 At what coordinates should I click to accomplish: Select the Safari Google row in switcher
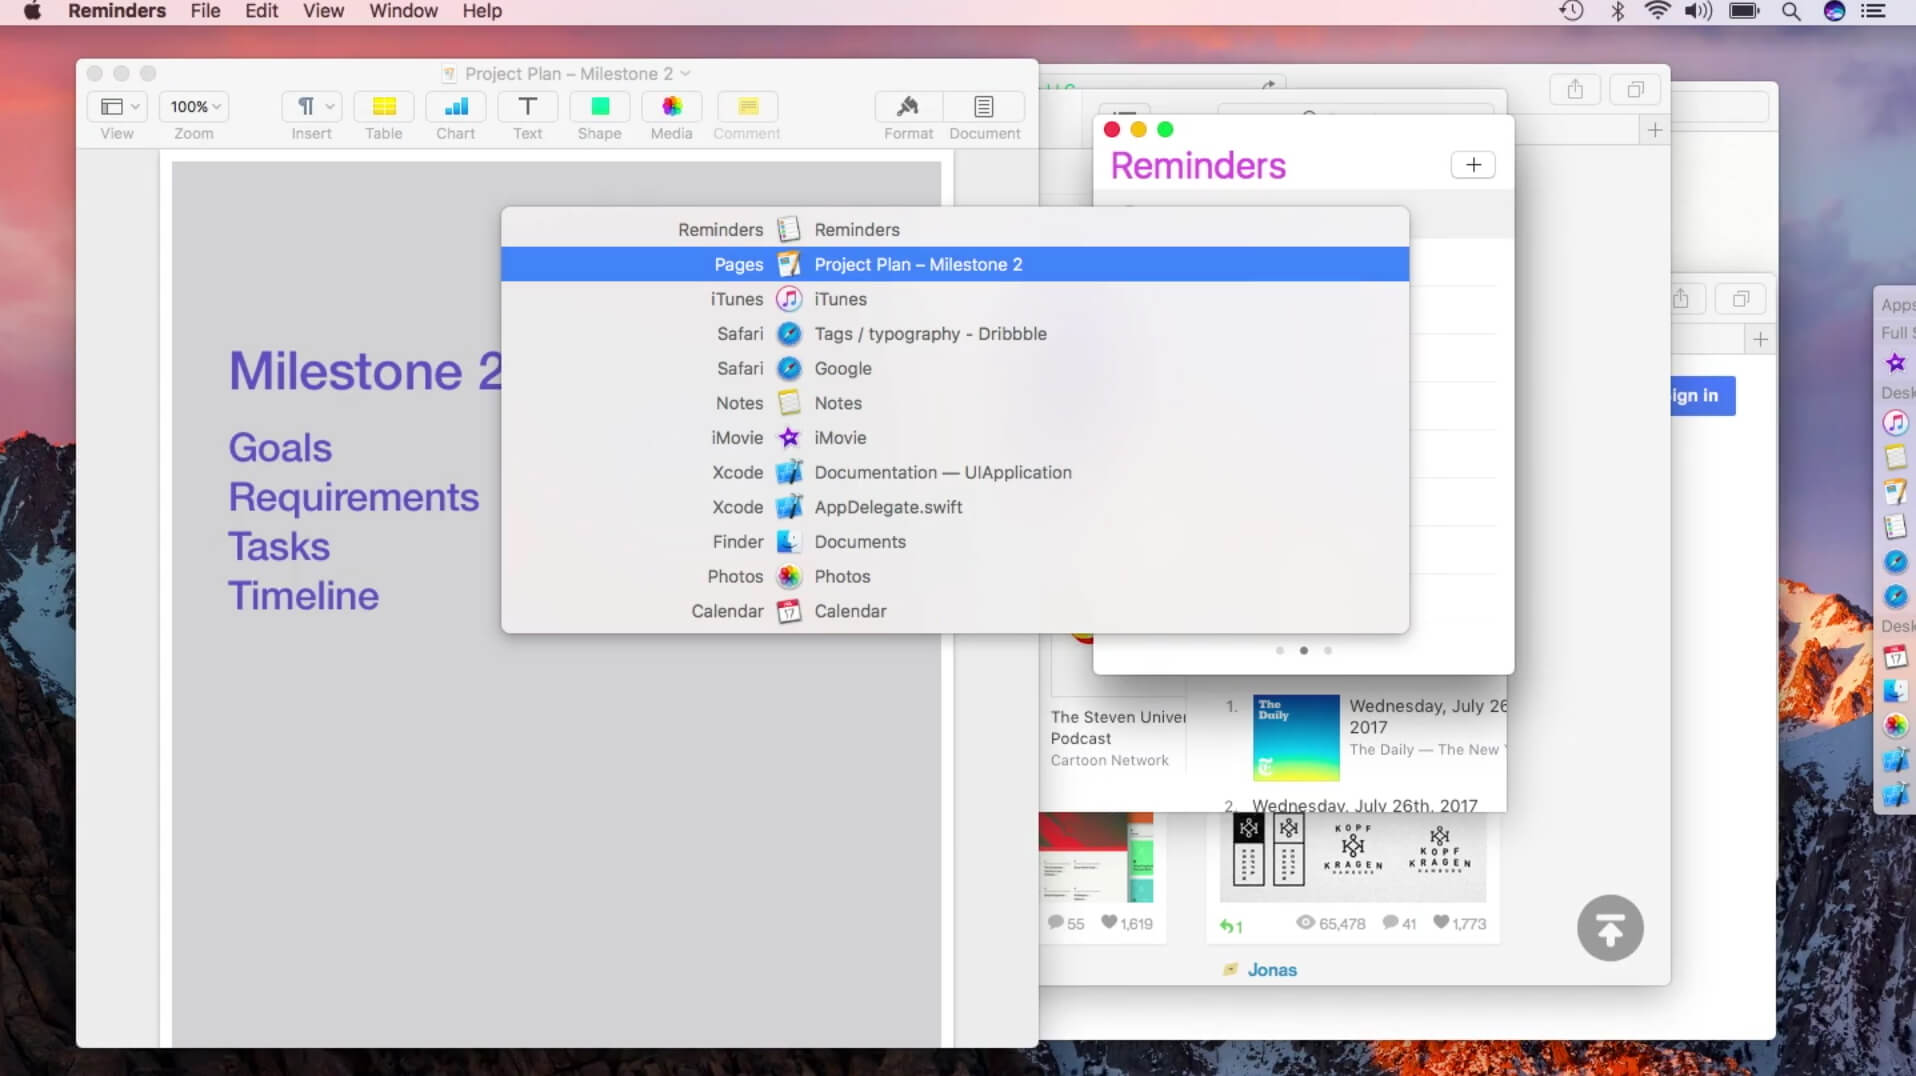tap(955, 368)
